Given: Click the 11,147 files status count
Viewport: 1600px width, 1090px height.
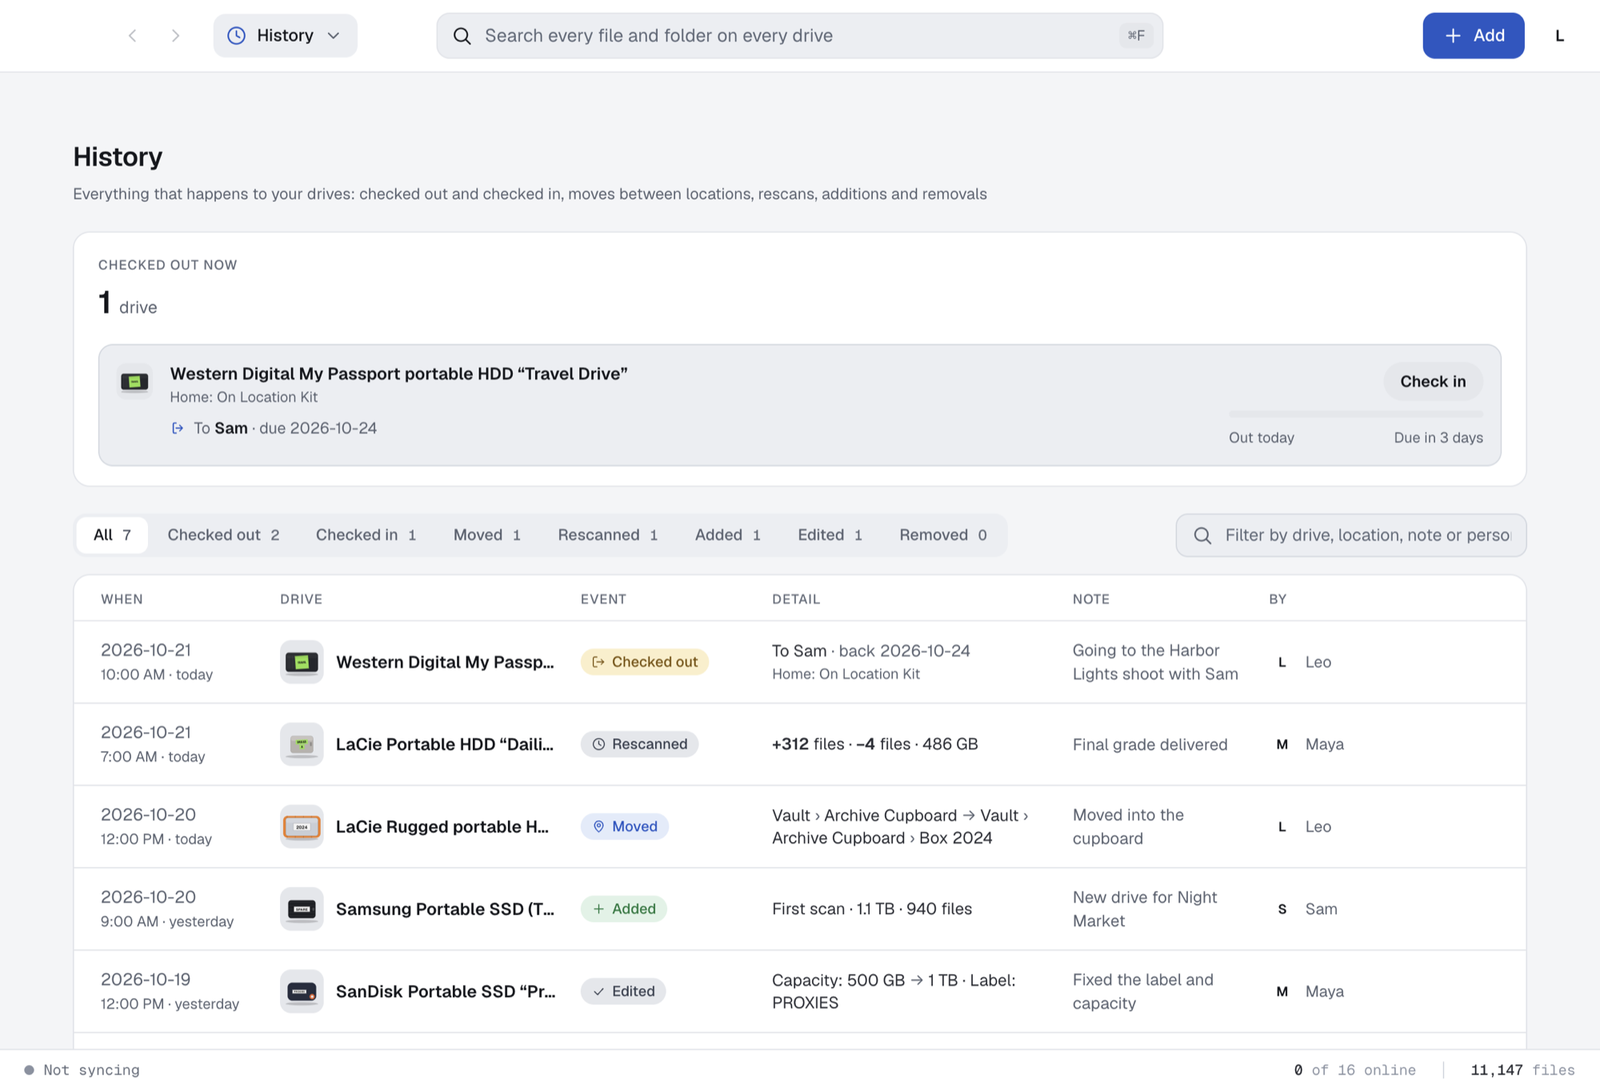Looking at the screenshot, I should coord(1522,1070).
